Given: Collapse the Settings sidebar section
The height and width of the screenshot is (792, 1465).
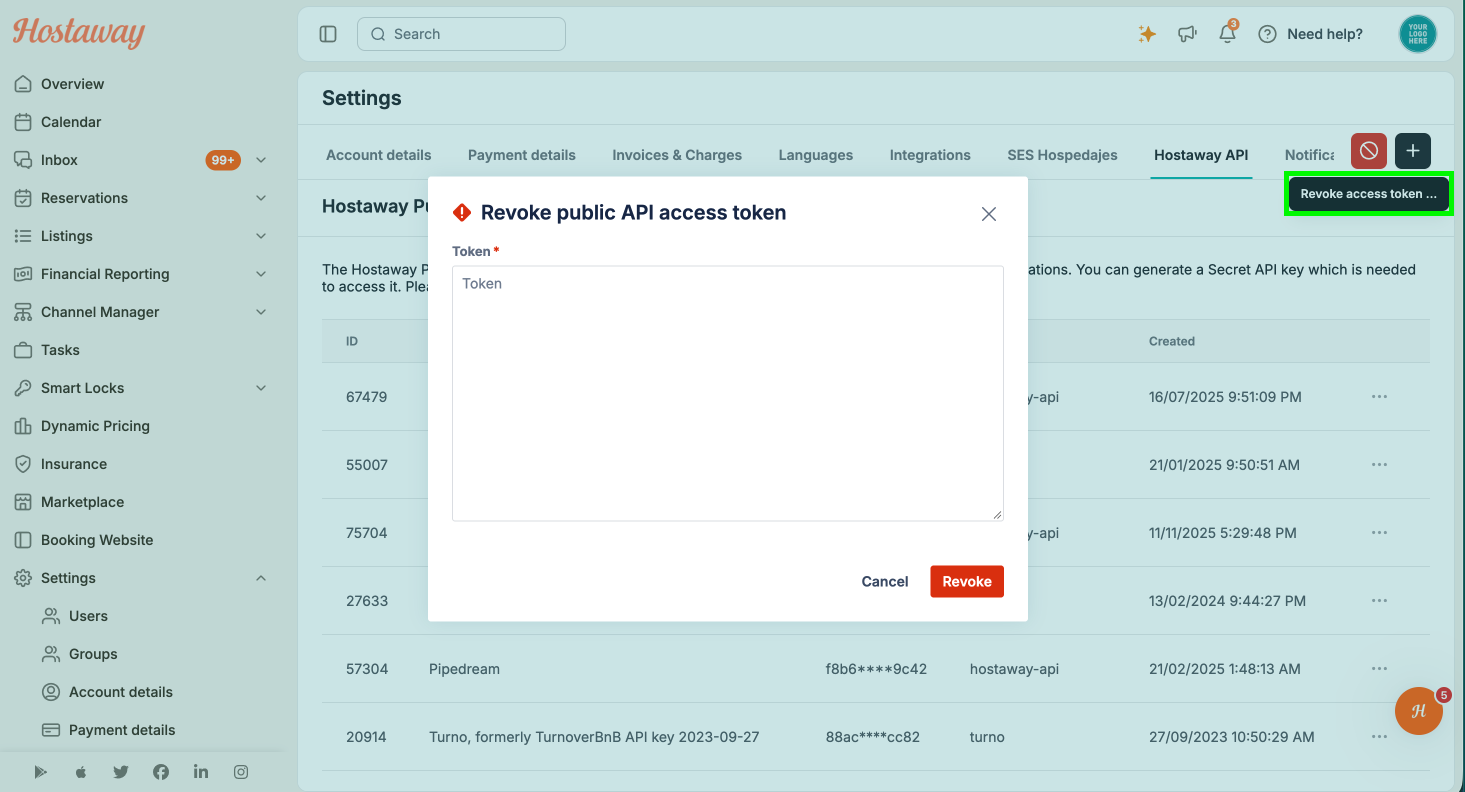Looking at the screenshot, I should (x=261, y=578).
